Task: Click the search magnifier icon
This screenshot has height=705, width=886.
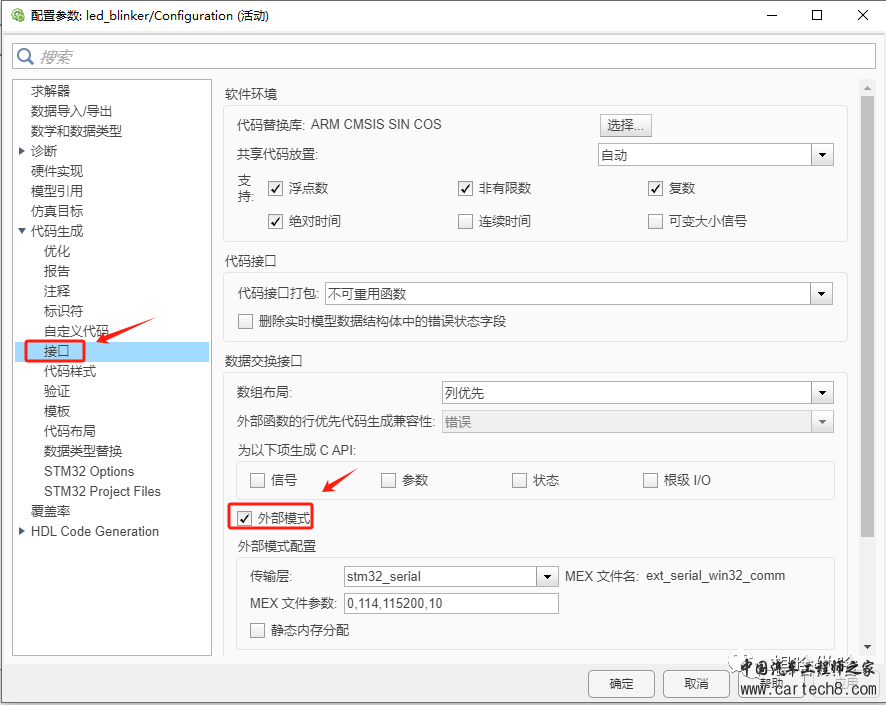Action: pos(25,56)
